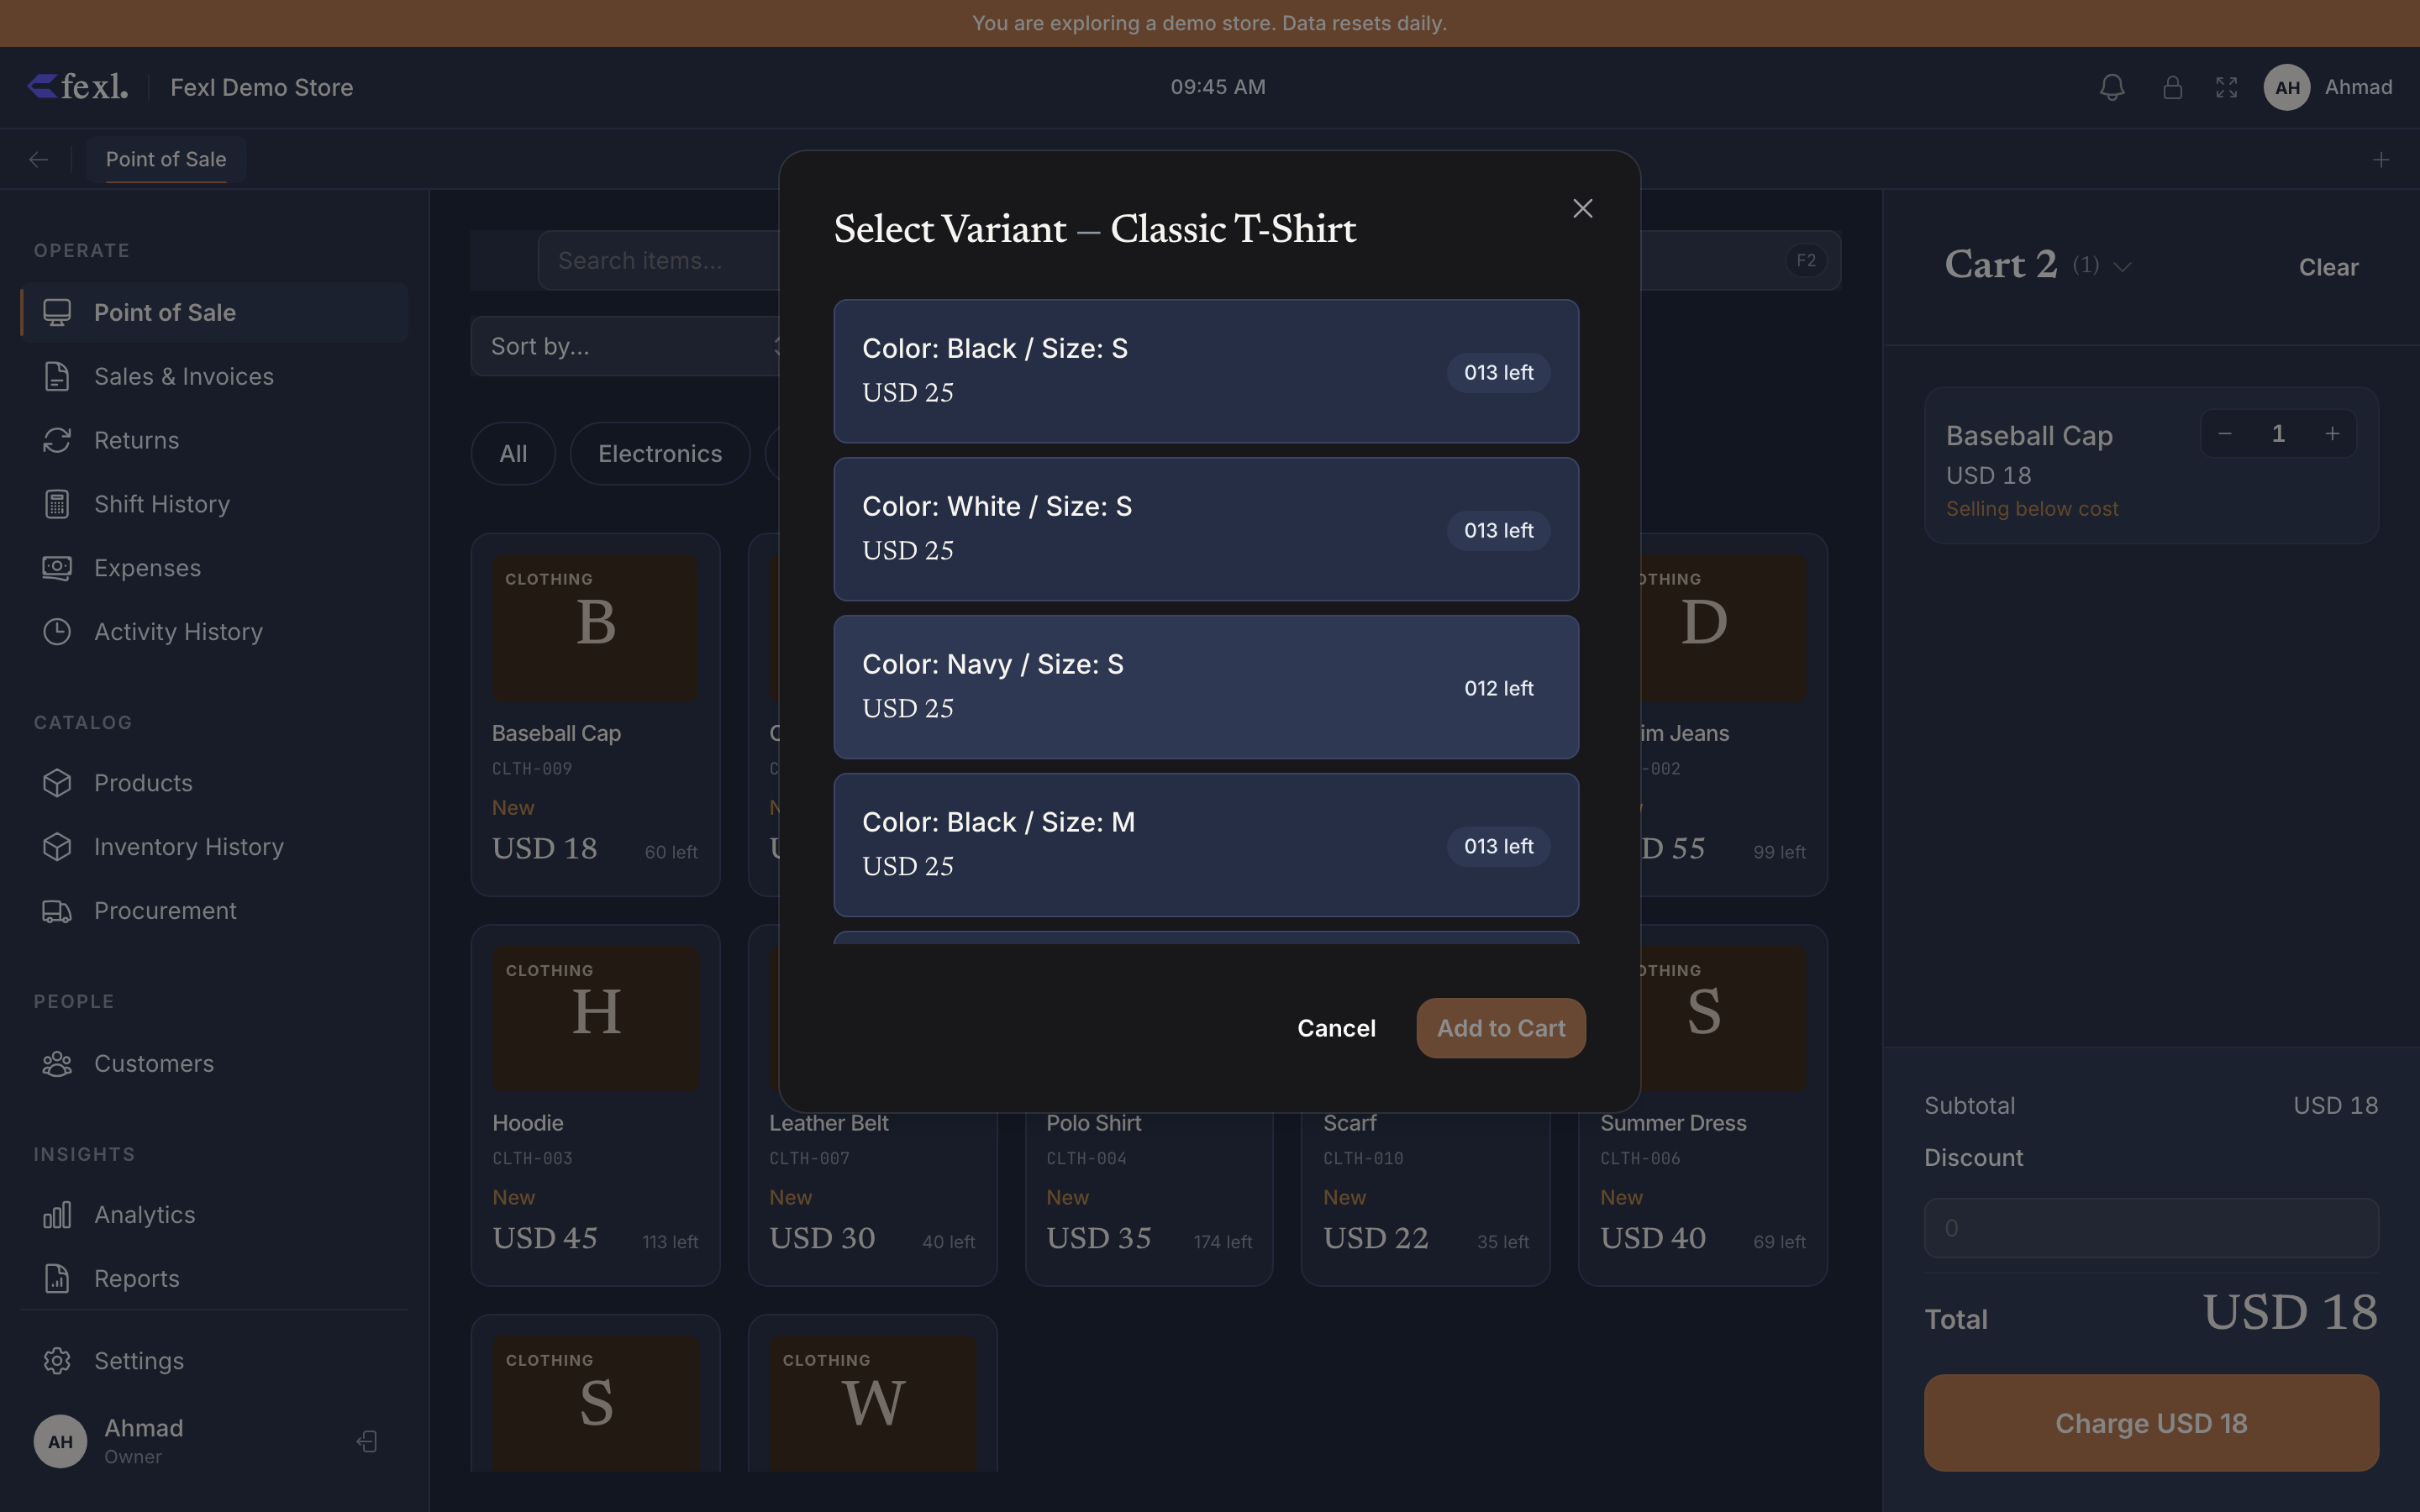Viewport: 2420px width, 1512px height.
Task: Click the Sales & Invoices document icon
Action: [57, 376]
